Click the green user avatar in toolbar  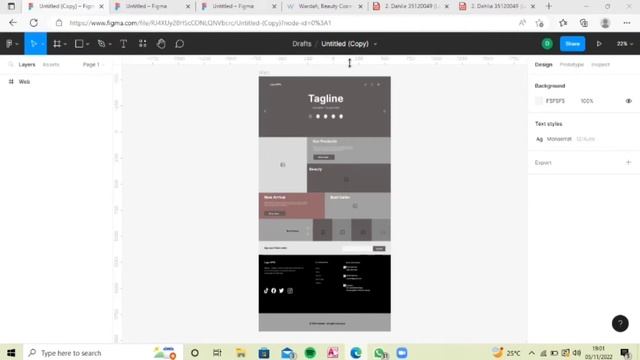tap(547, 44)
